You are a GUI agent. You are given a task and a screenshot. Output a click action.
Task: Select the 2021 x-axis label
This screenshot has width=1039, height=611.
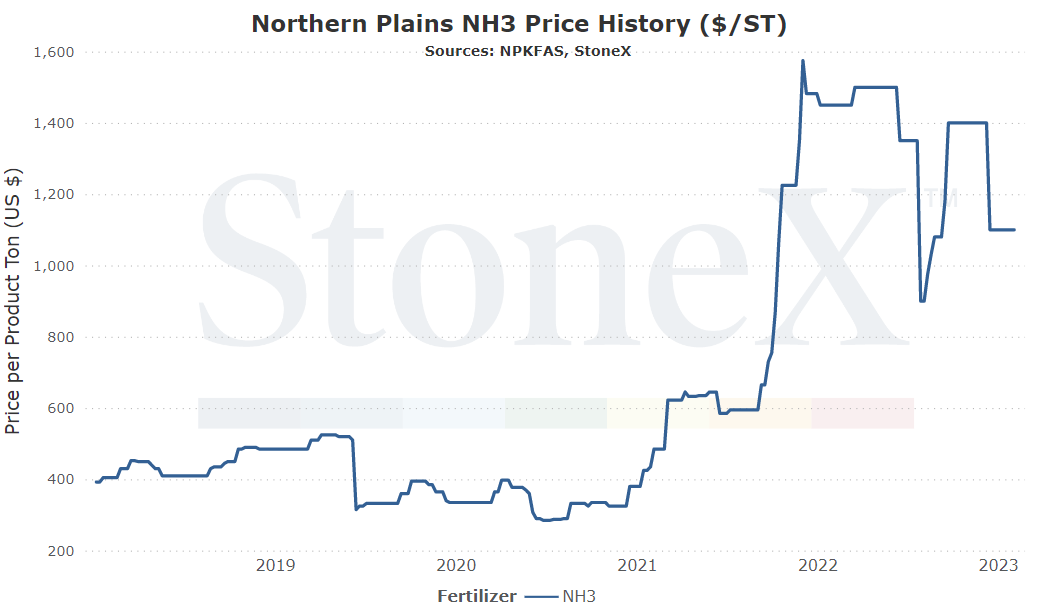pyautogui.click(x=637, y=565)
